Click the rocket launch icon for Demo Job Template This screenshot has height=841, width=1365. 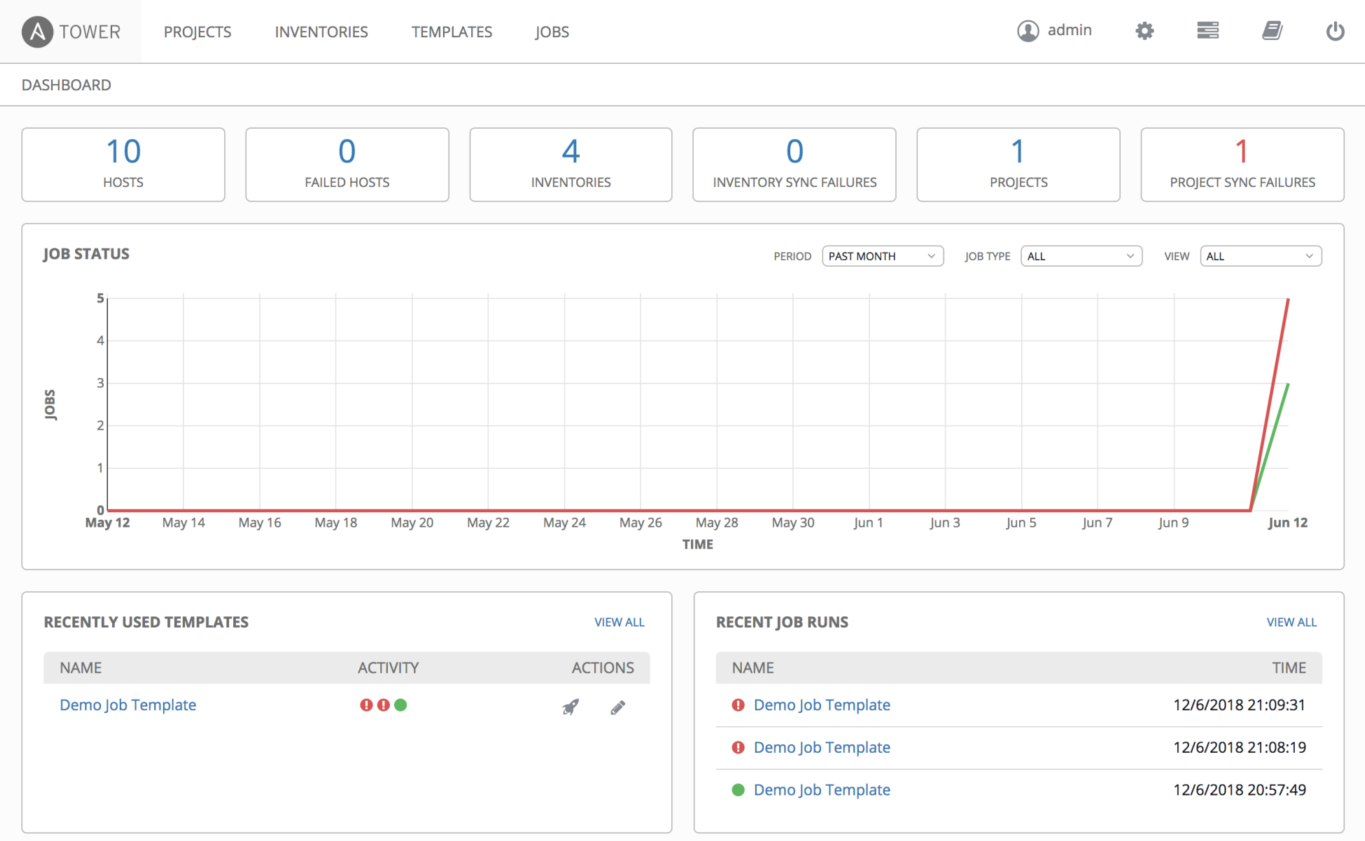coord(570,707)
